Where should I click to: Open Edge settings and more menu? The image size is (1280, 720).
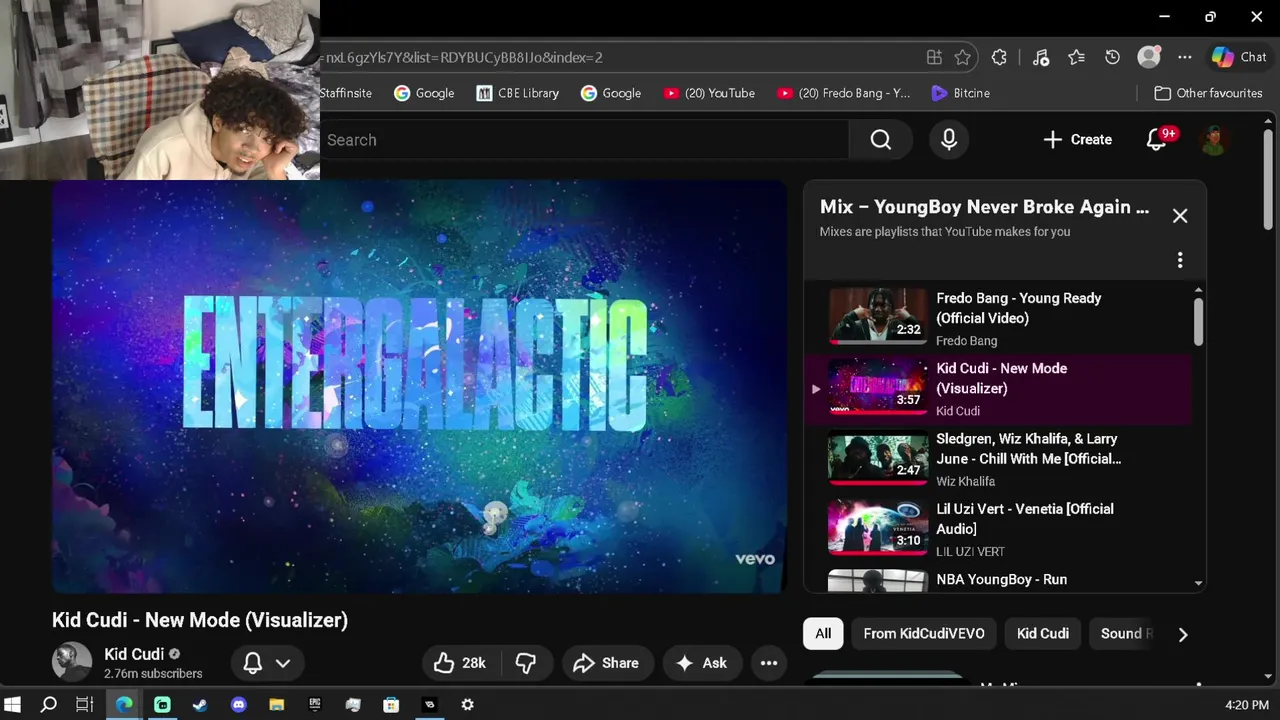[x=1185, y=58]
